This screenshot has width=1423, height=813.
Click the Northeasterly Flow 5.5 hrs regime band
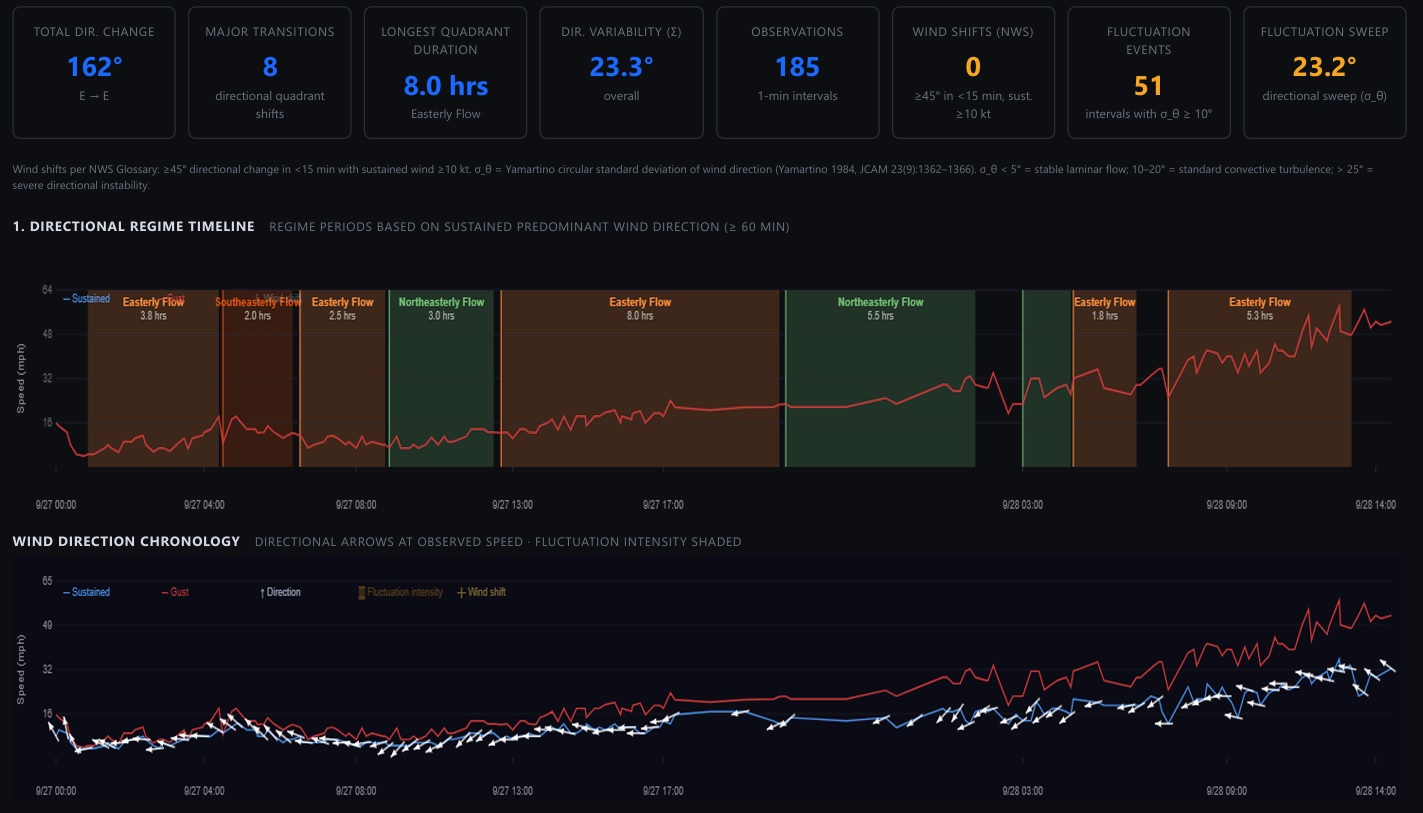[x=880, y=378]
